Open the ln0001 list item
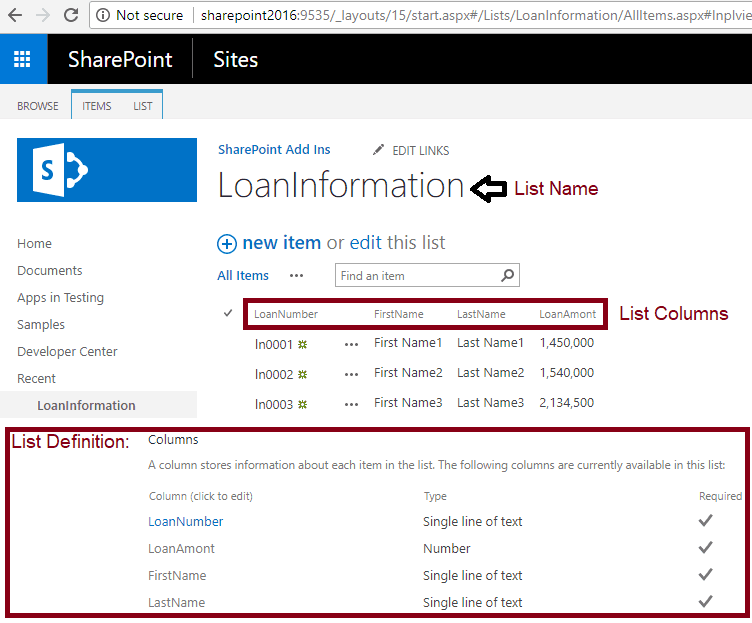This screenshot has width=752, height=623. pyautogui.click(x=273, y=344)
